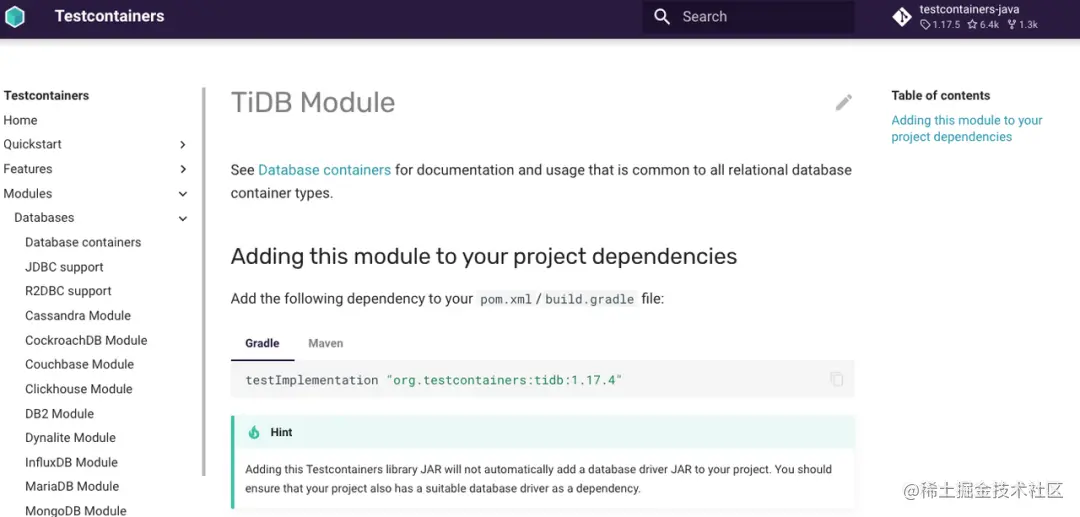
Task: Open R2DBC support page
Action: tap(68, 291)
